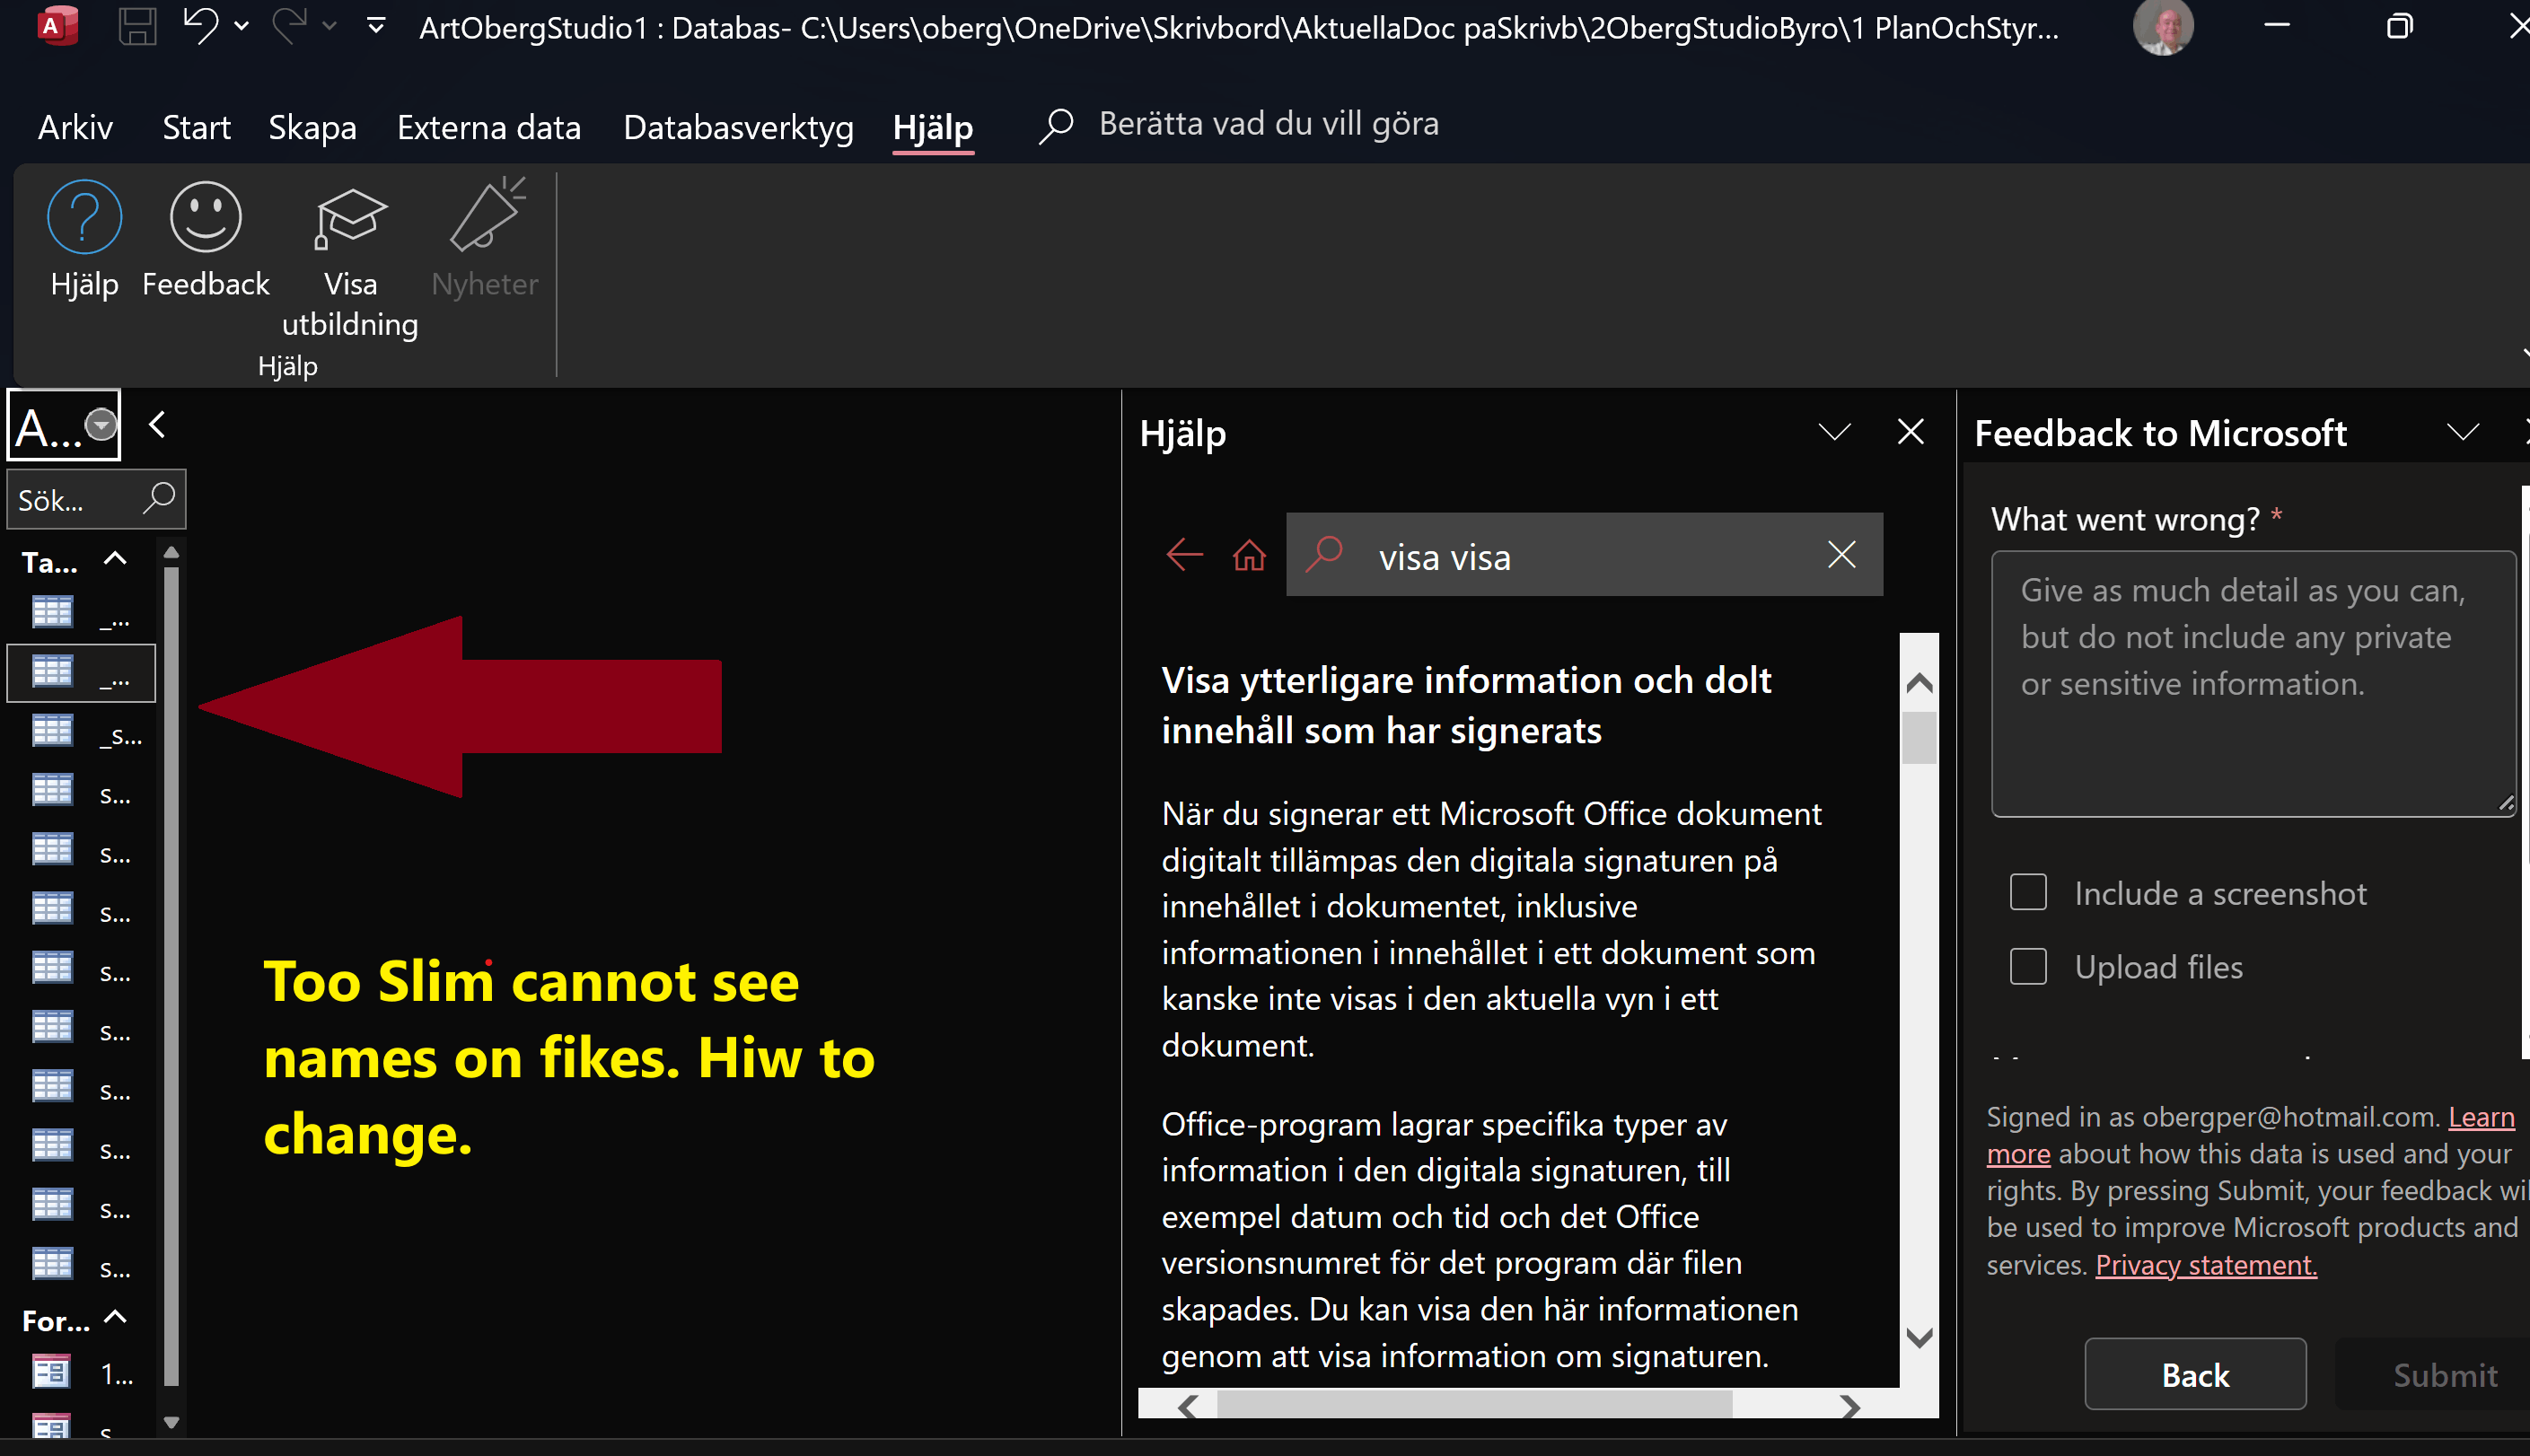Screen dimensions: 2530x1456
Task: Enable Include a screenshot checkbox
Action: tap(2028, 892)
